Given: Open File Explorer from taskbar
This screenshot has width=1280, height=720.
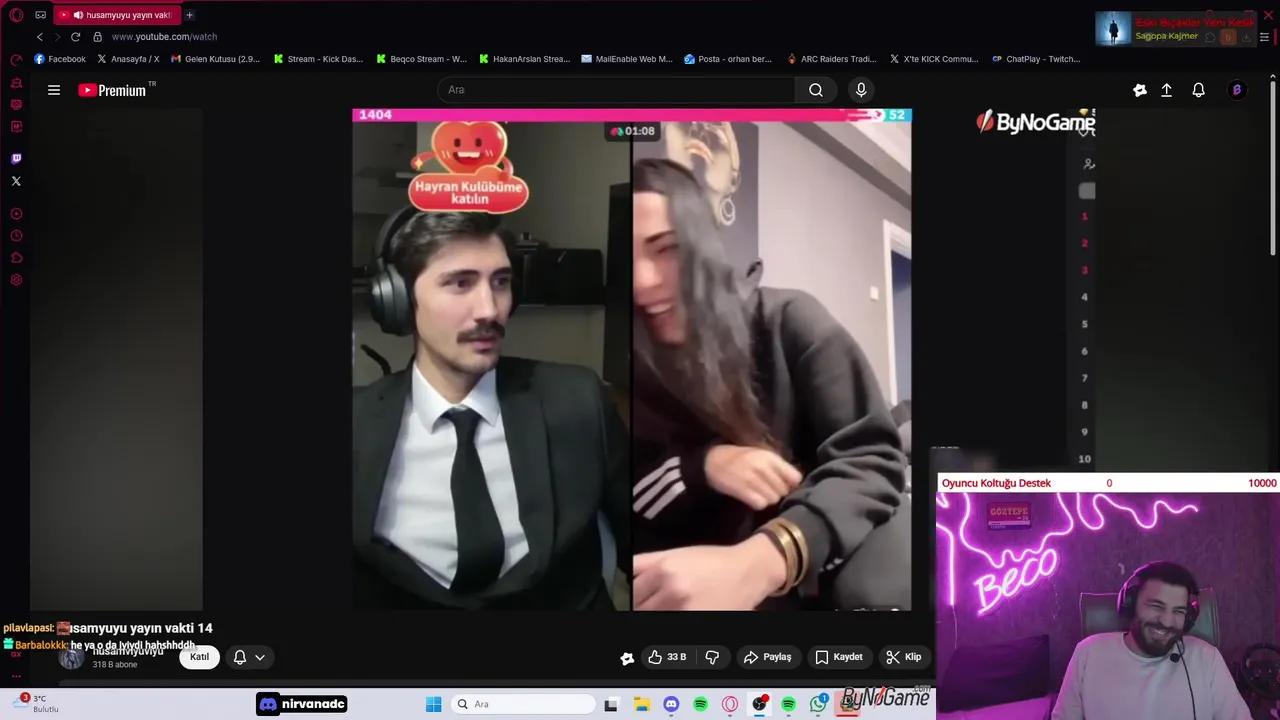Looking at the screenshot, I should click(641, 704).
